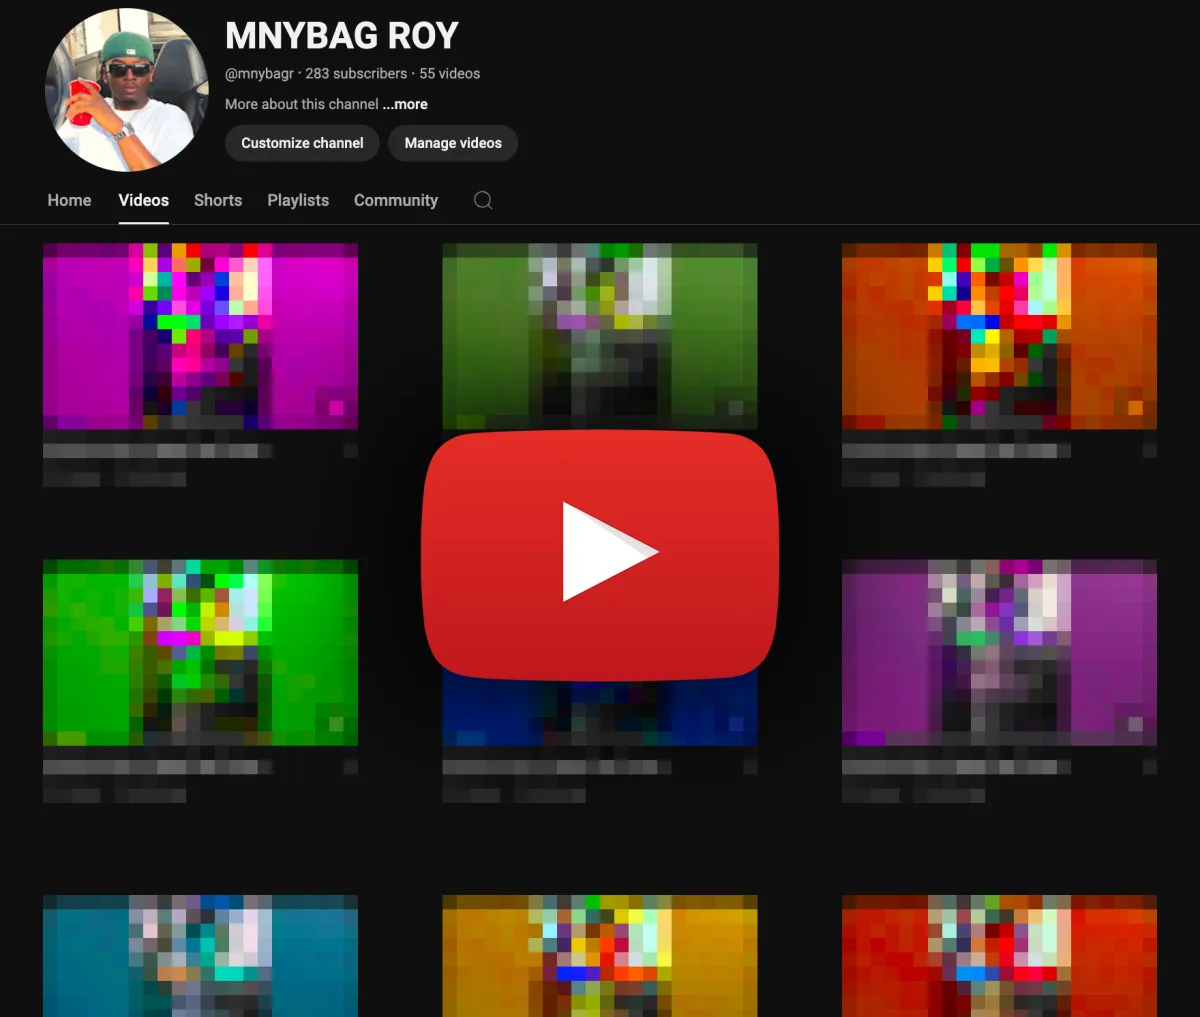Switch to the Shorts tab
Image resolution: width=1200 pixels, height=1017 pixels.
[x=218, y=200]
